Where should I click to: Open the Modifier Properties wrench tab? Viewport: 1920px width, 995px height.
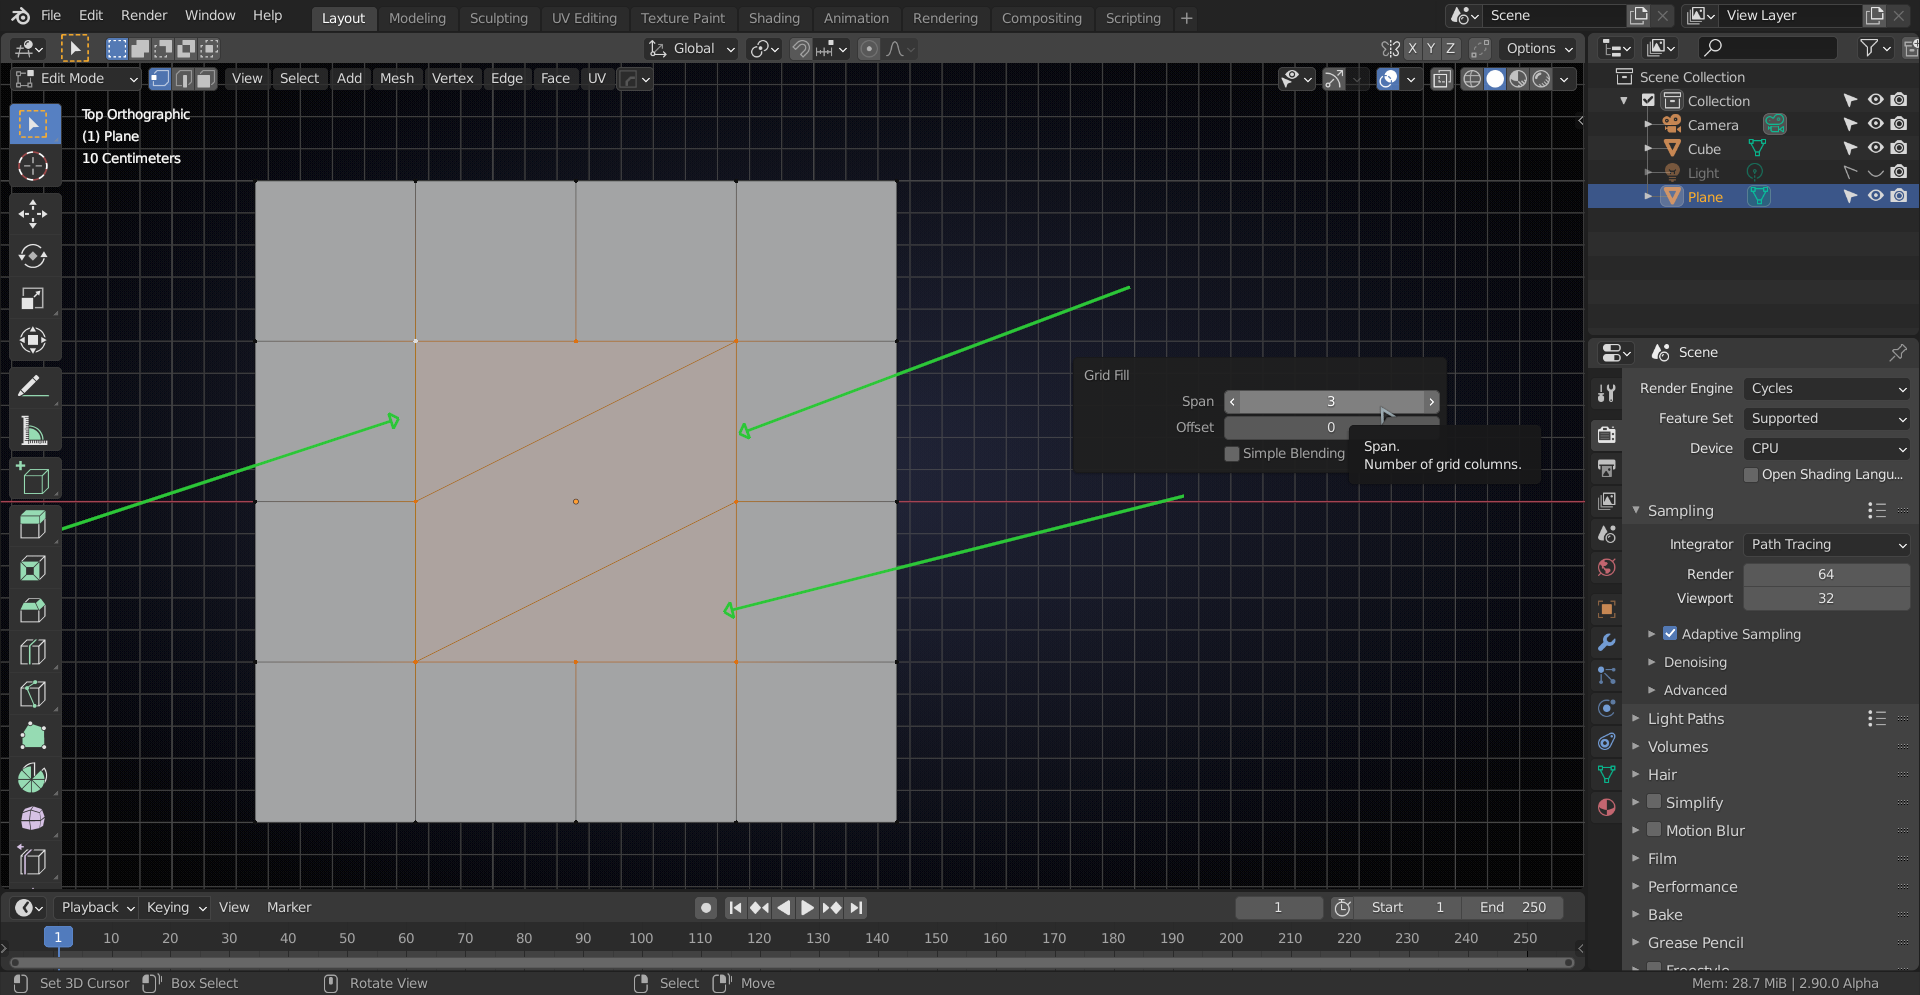1606,641
